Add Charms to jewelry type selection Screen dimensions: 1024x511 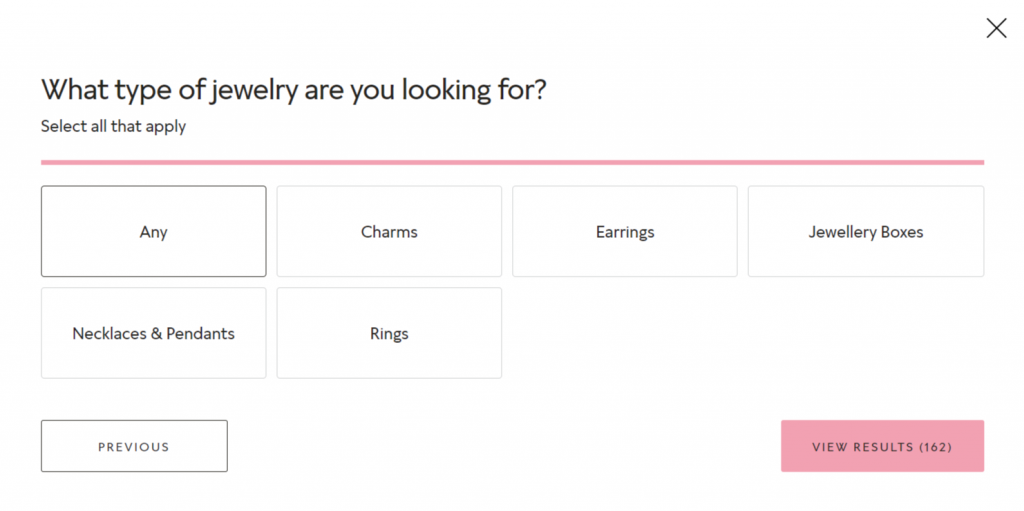coord(389,231)
